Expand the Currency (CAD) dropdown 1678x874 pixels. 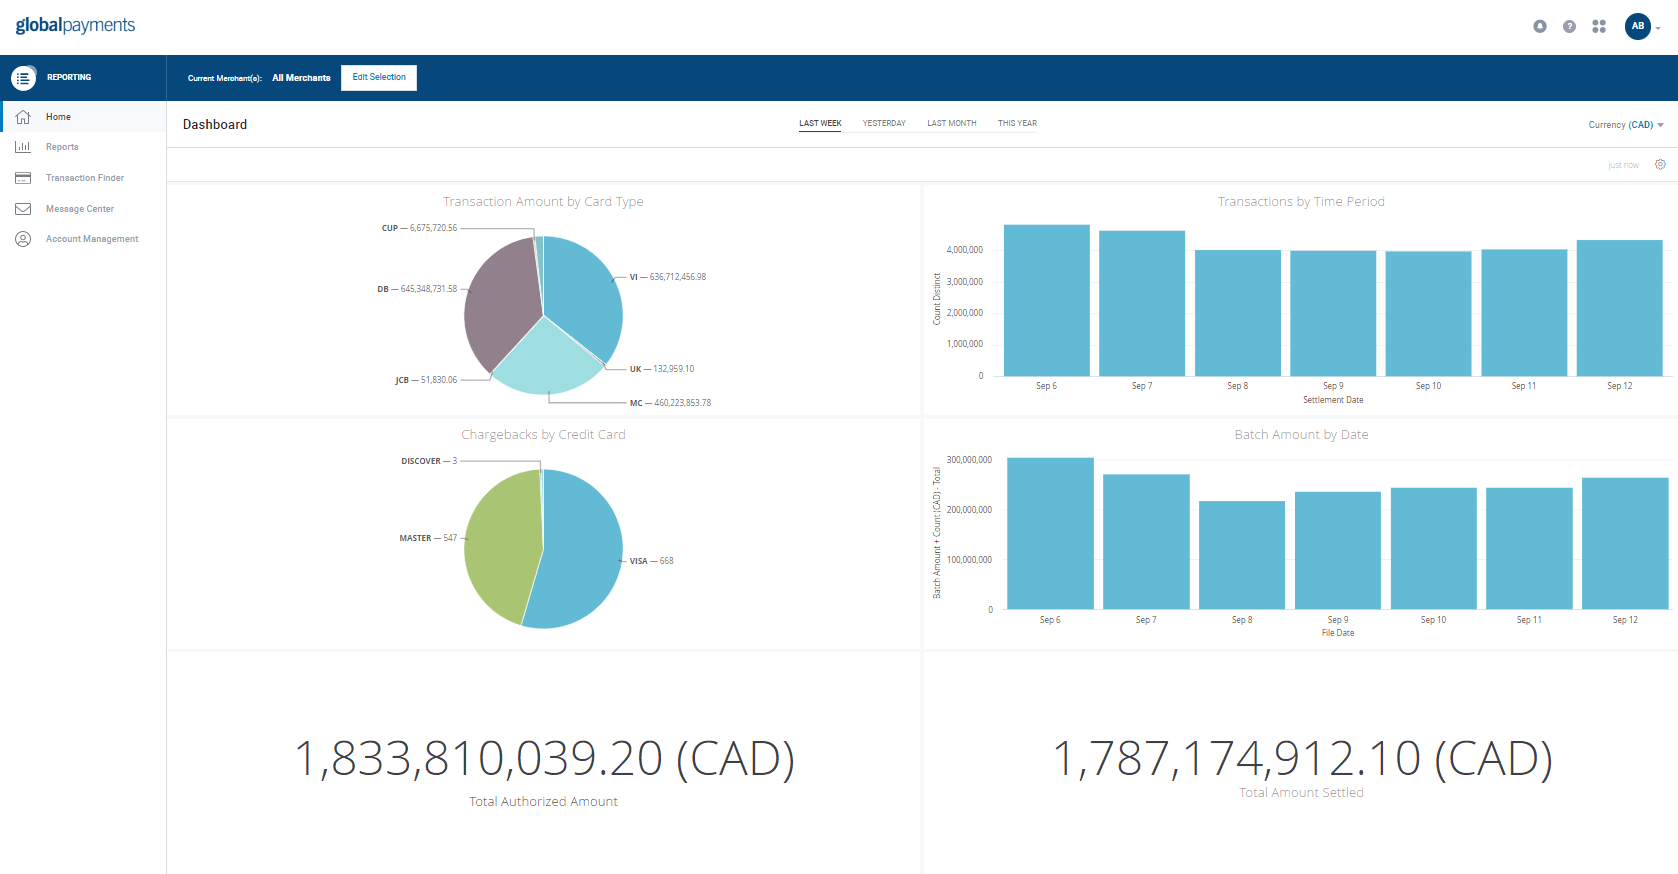coord(1625,125)
